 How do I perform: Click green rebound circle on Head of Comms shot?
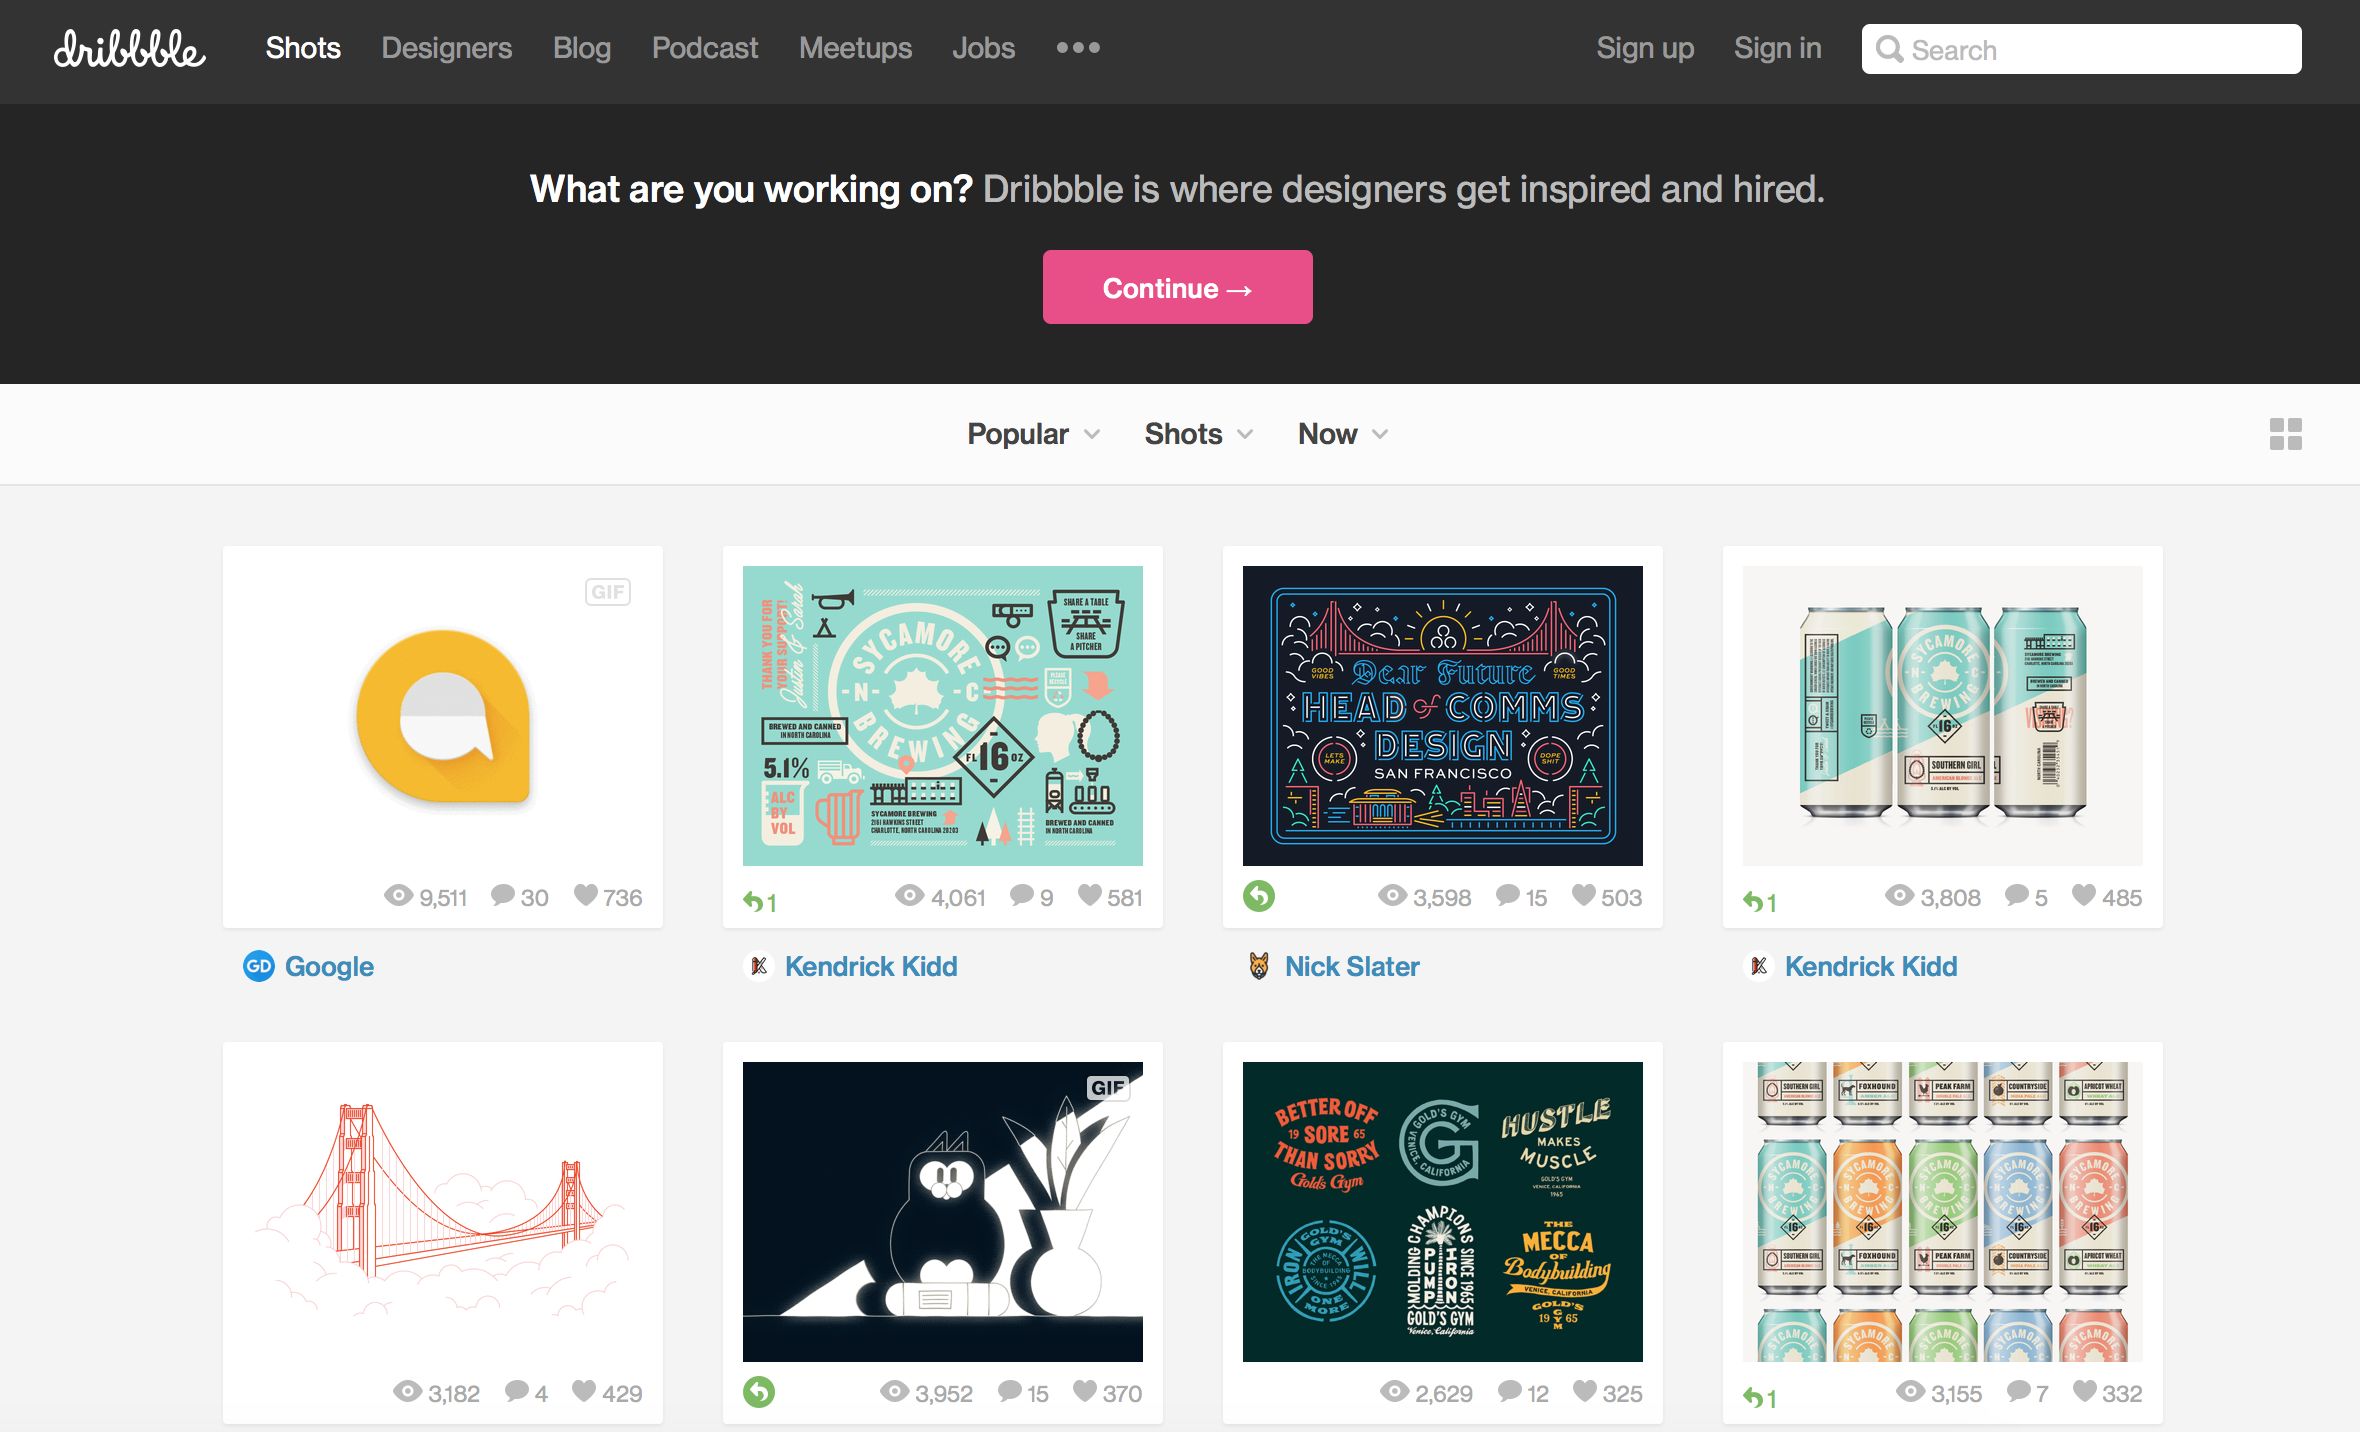(1259, 895)
